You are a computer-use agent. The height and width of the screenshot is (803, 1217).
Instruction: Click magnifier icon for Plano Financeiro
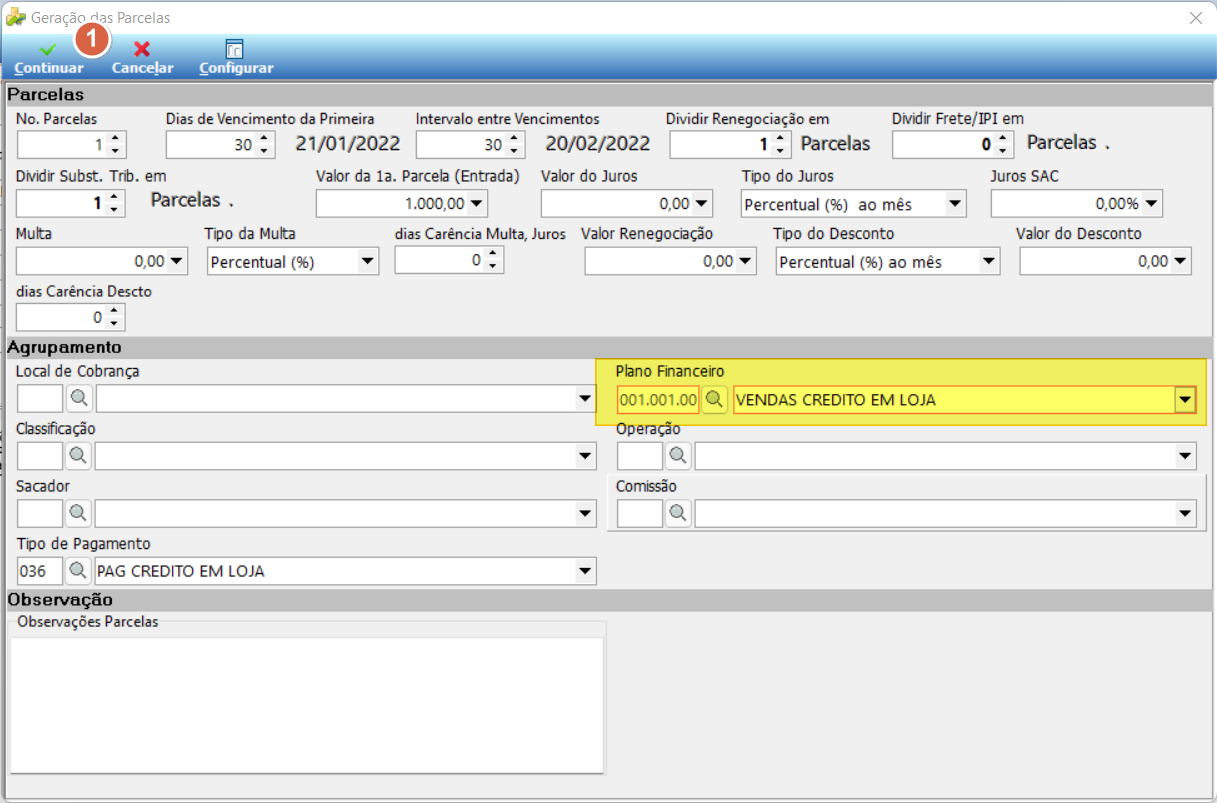pyautogui.click(x=714, y=400)
